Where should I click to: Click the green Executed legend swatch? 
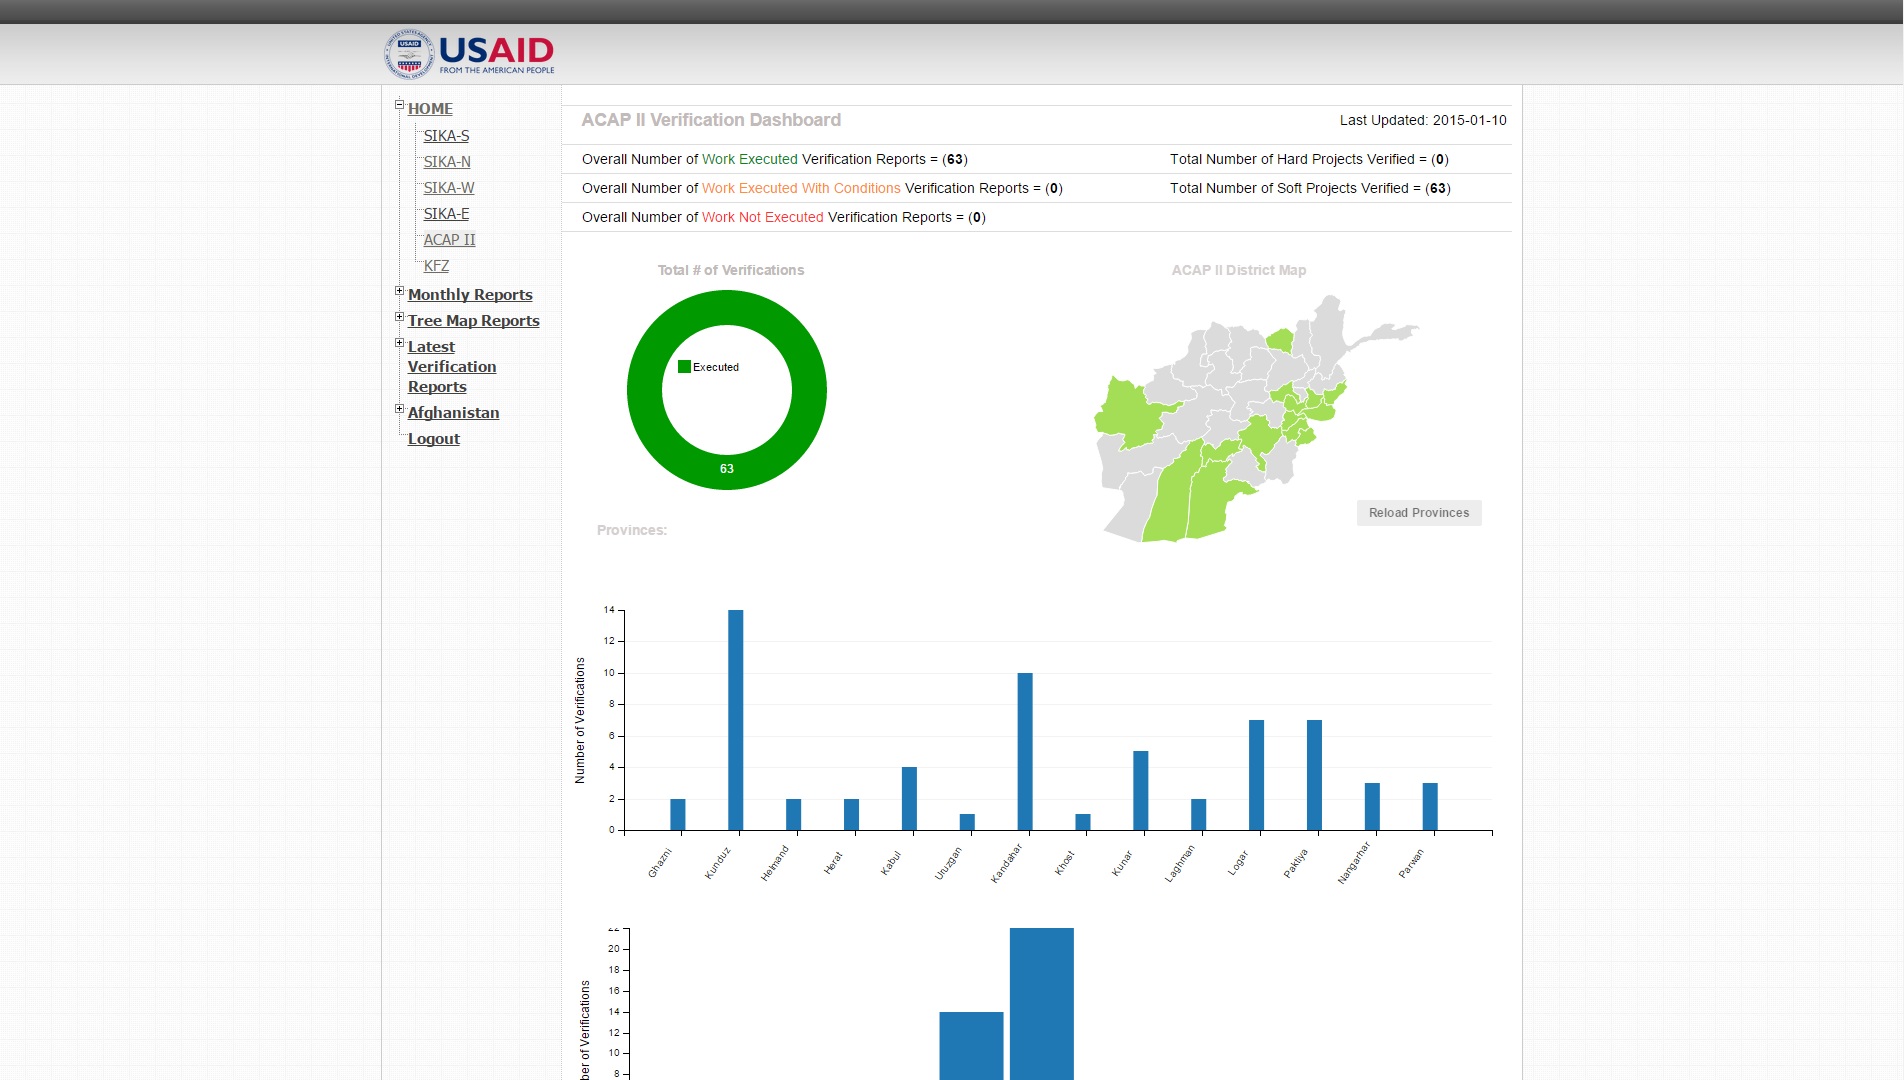[684, 367]
